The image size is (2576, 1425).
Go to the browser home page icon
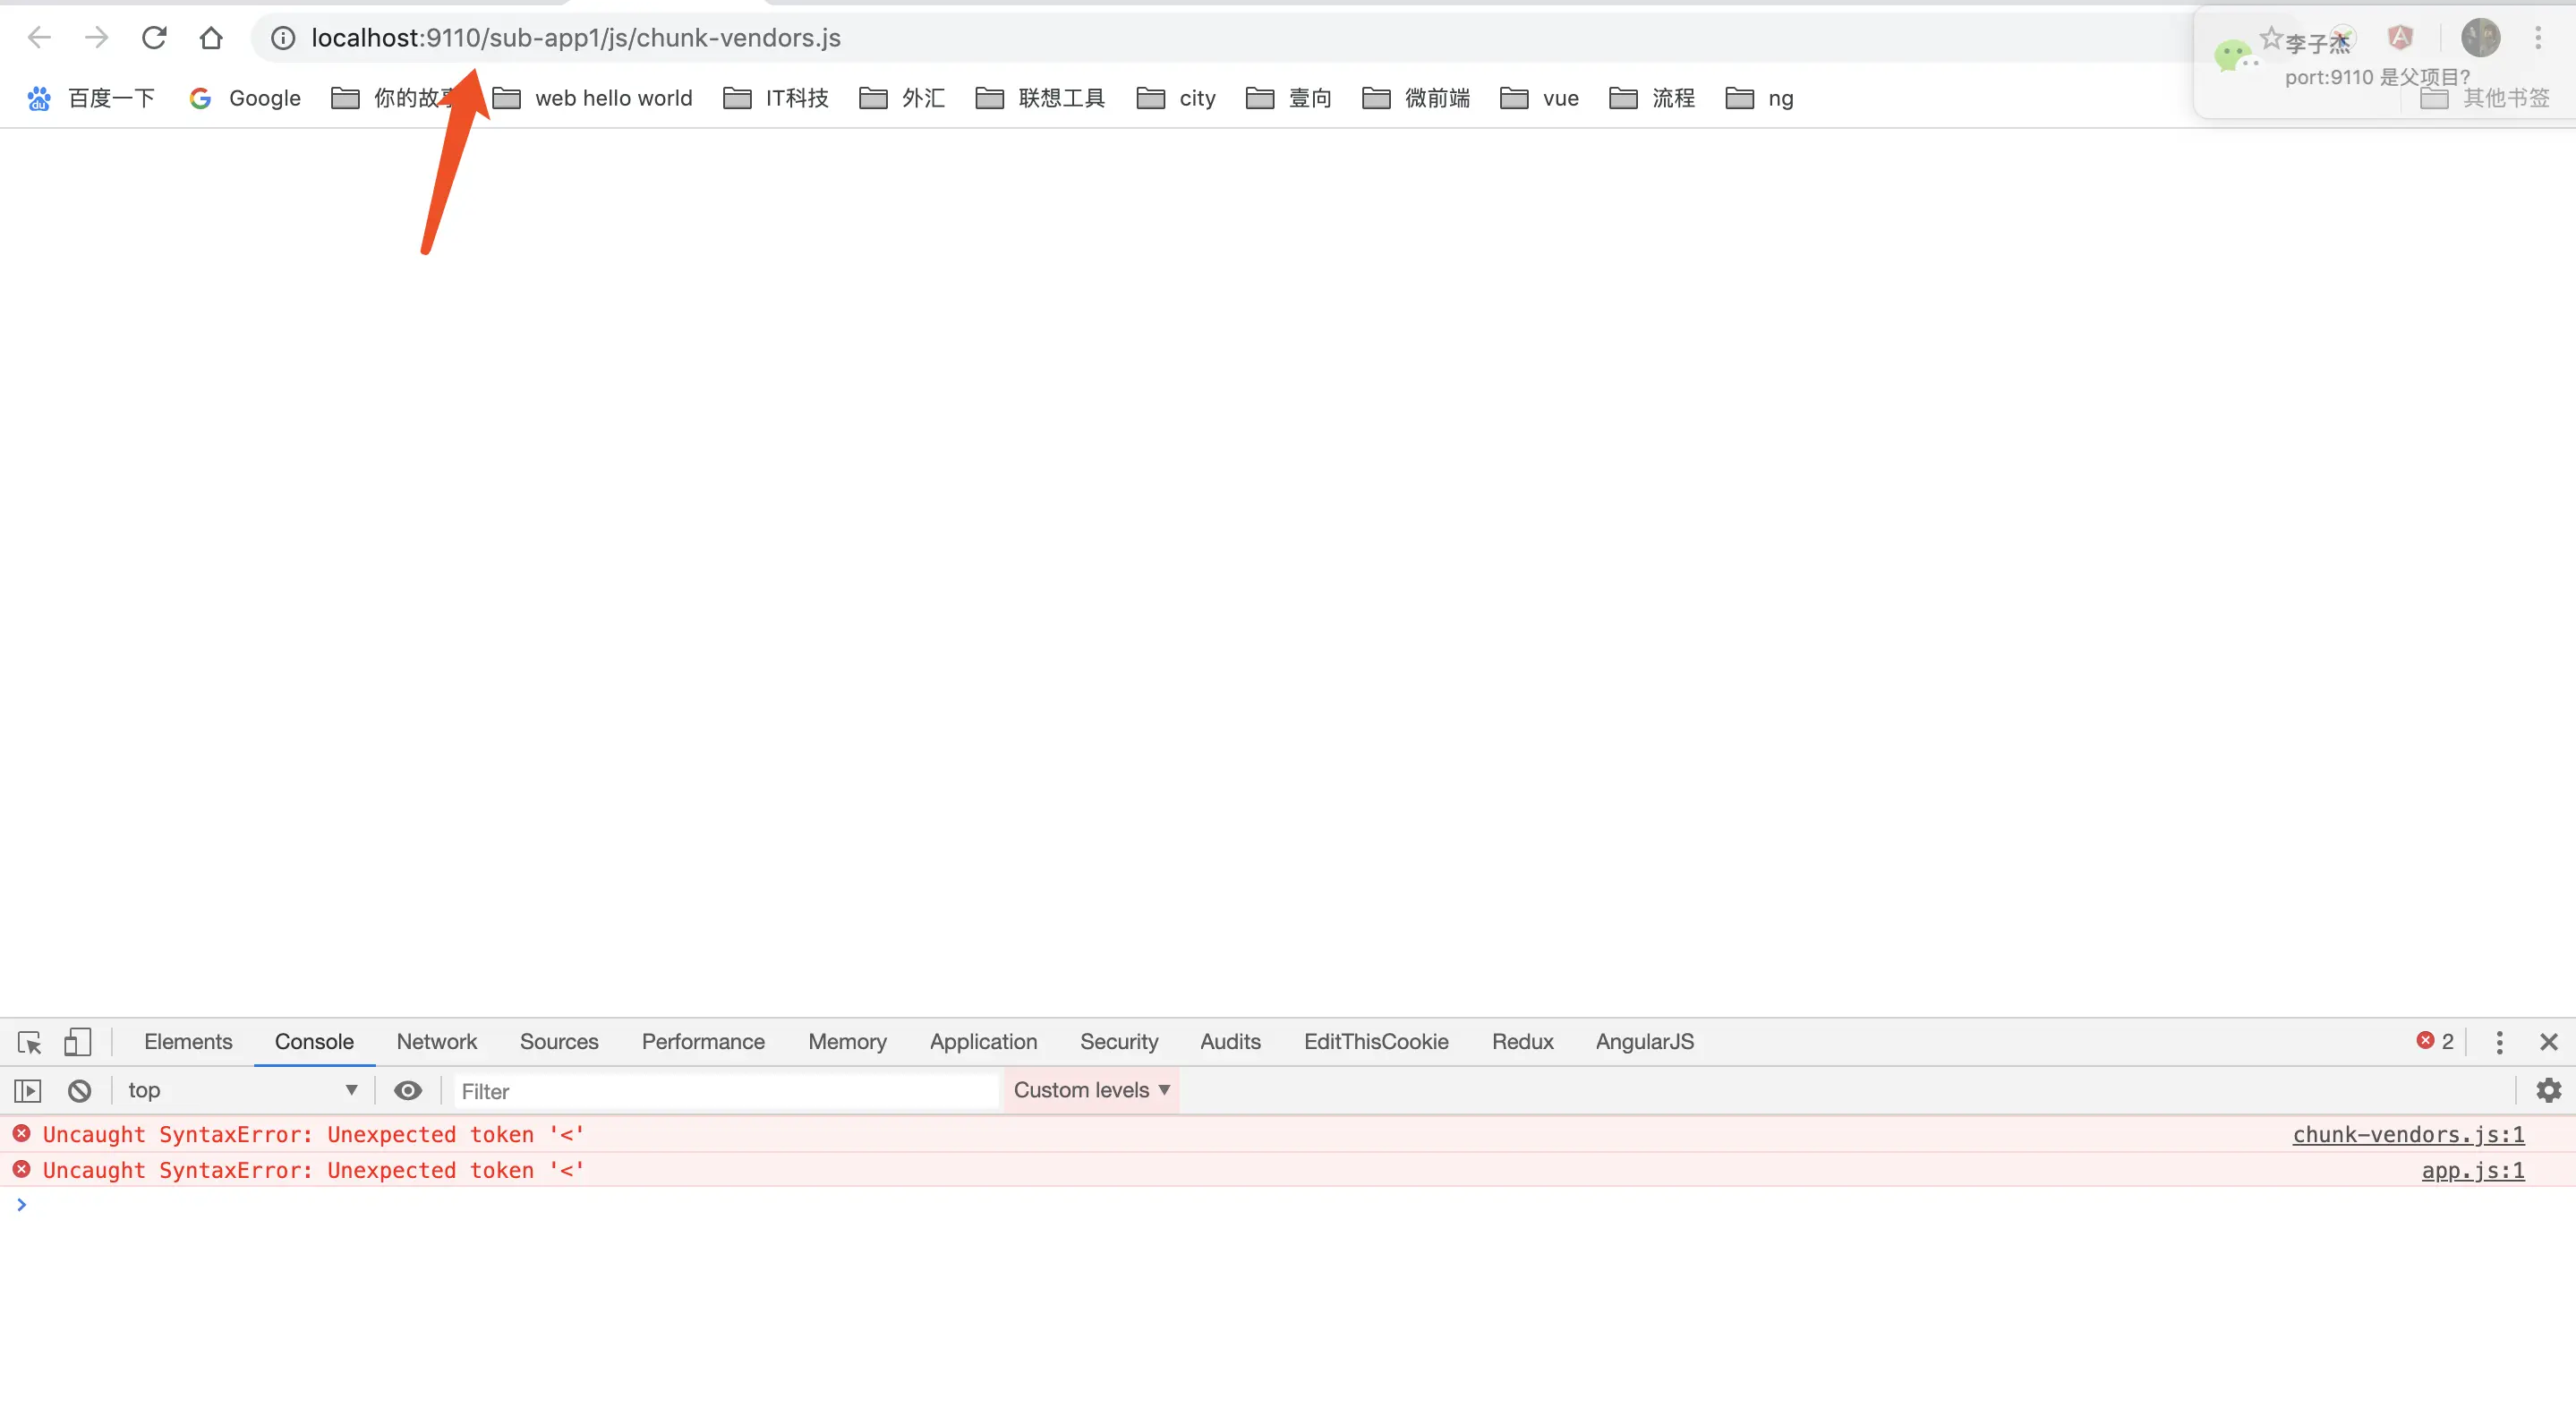pyautogui.click(x=210, y=38)
